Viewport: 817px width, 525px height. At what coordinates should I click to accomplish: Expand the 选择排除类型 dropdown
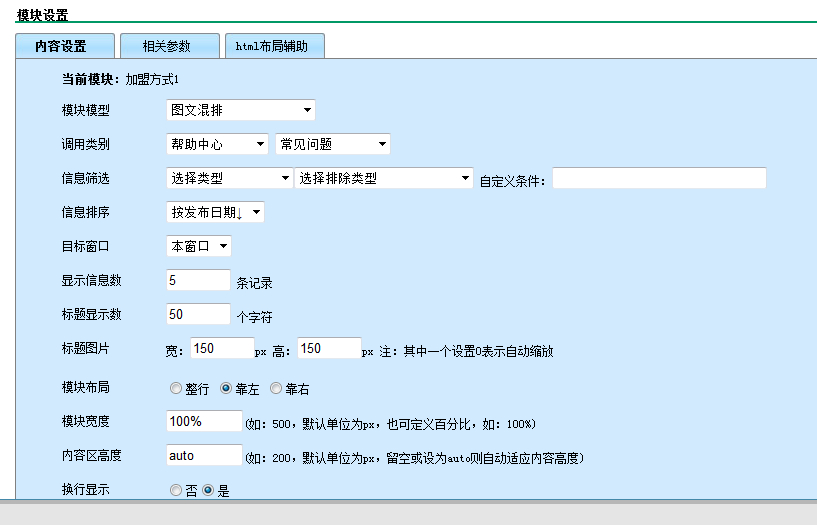[382, 178]
